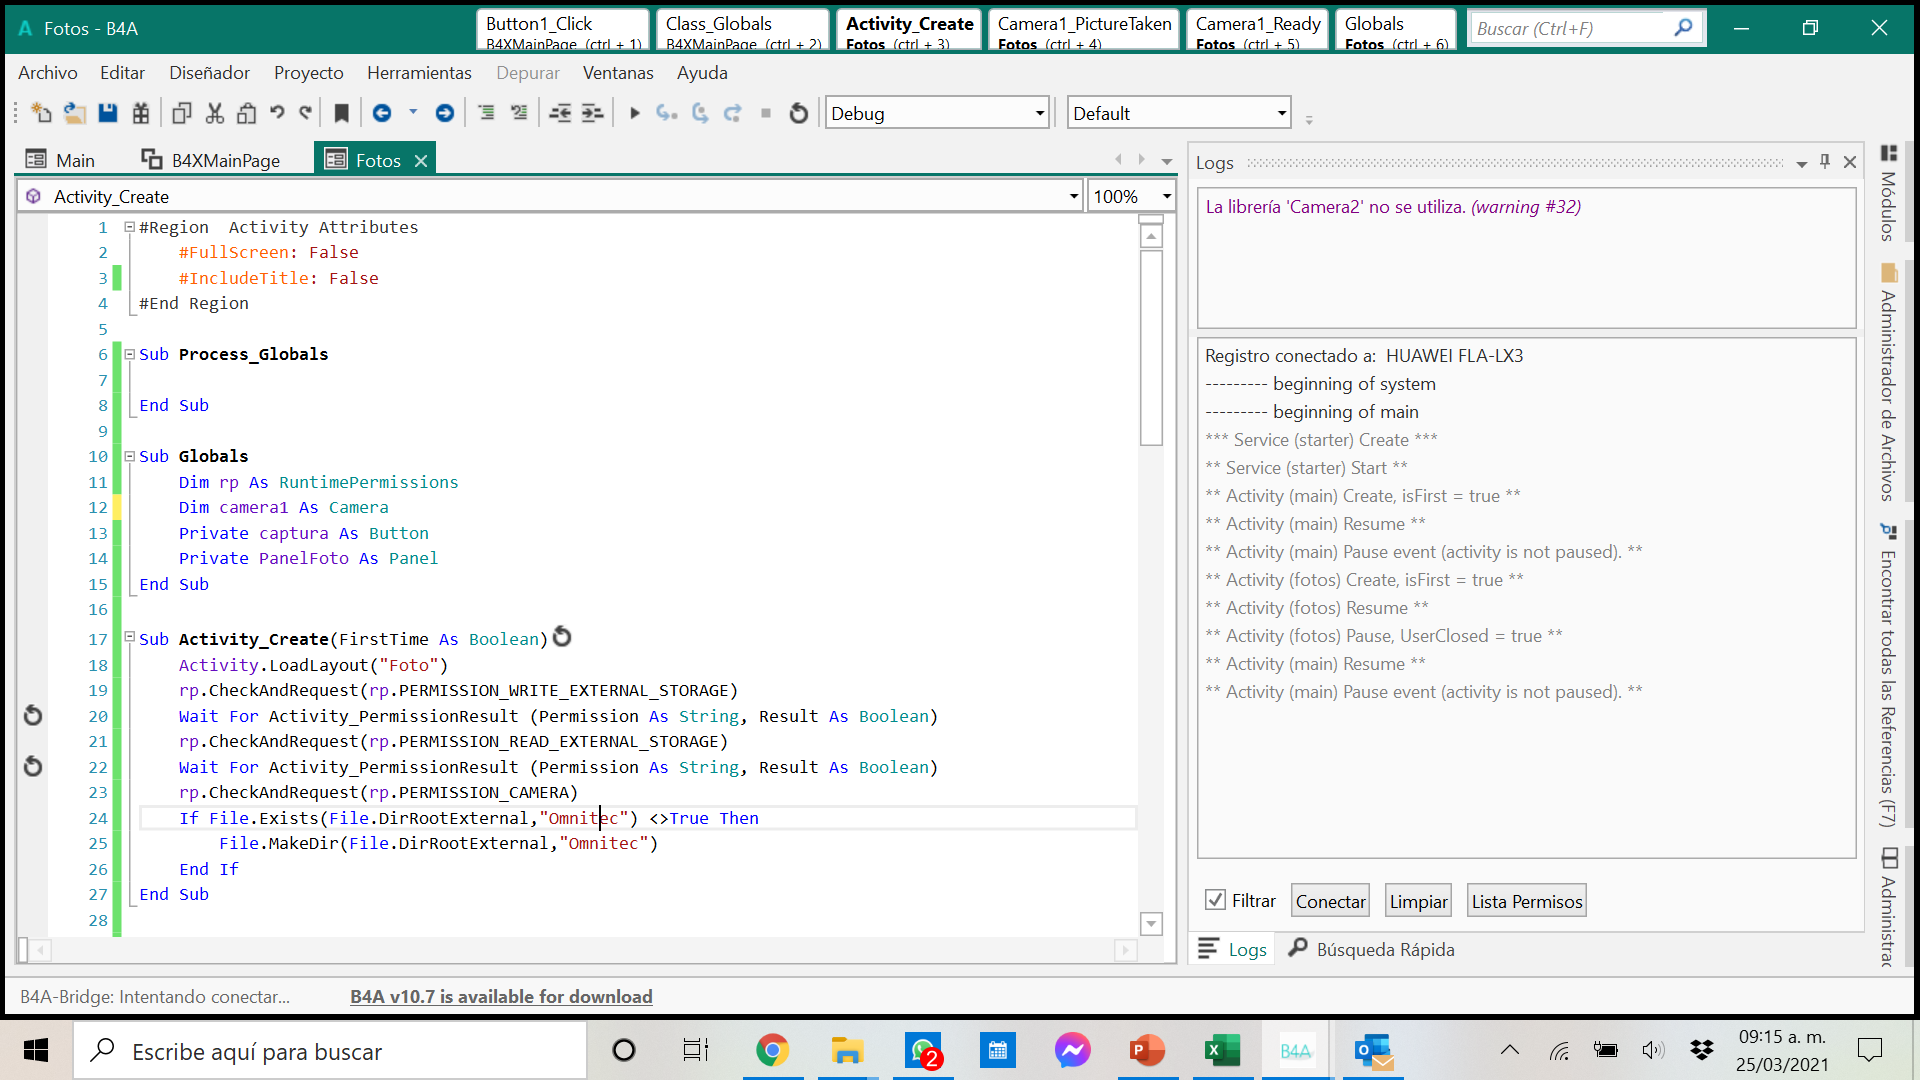Collapse the Activity Attributes region

point(129,227)
